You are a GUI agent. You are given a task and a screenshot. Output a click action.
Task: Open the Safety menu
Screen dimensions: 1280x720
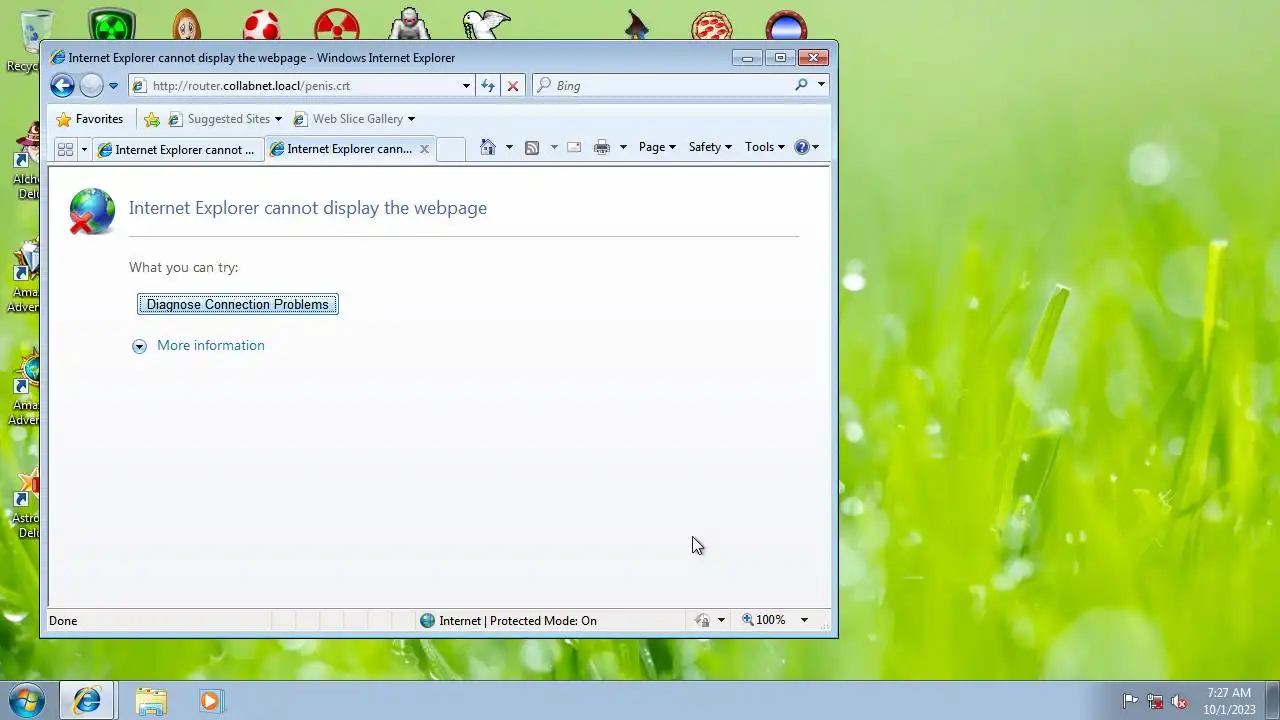point(710,147)
